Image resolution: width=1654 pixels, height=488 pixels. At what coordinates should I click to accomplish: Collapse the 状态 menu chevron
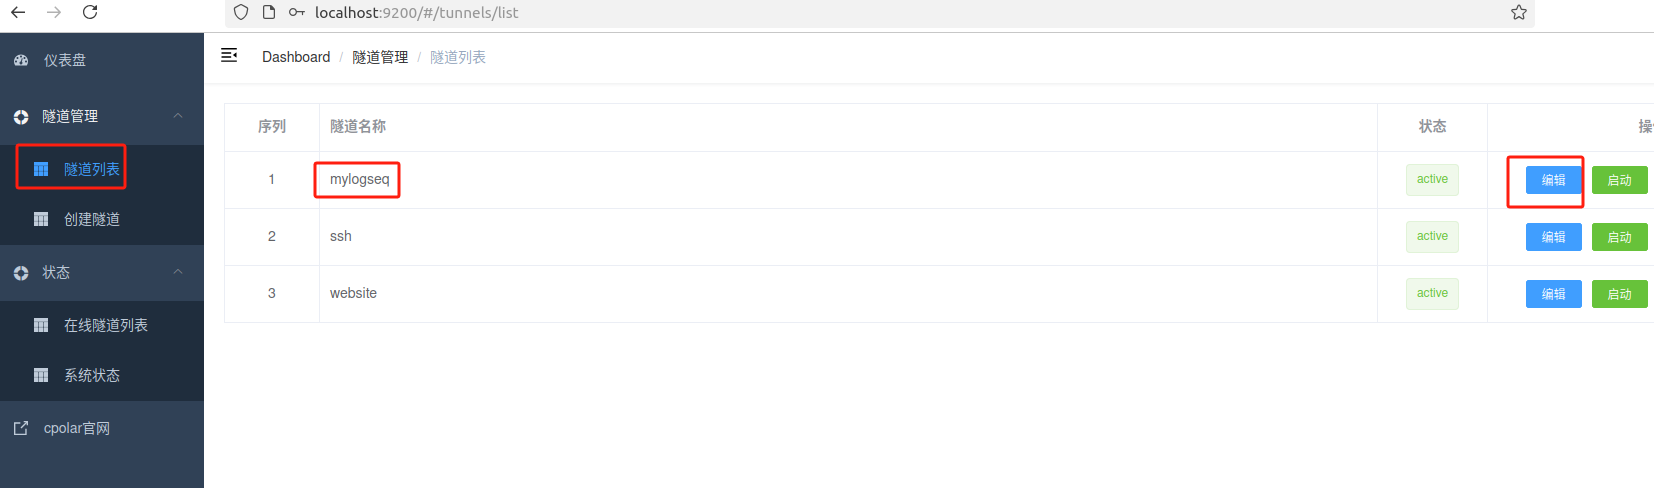tap(178, 272)
